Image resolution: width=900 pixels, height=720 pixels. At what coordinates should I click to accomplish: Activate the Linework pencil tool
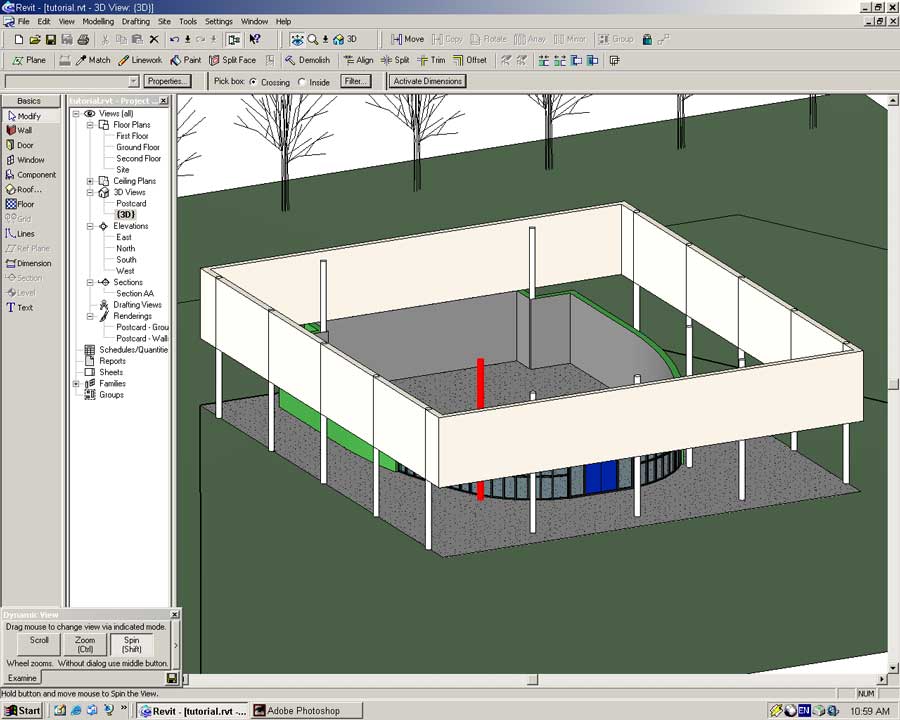140,60
